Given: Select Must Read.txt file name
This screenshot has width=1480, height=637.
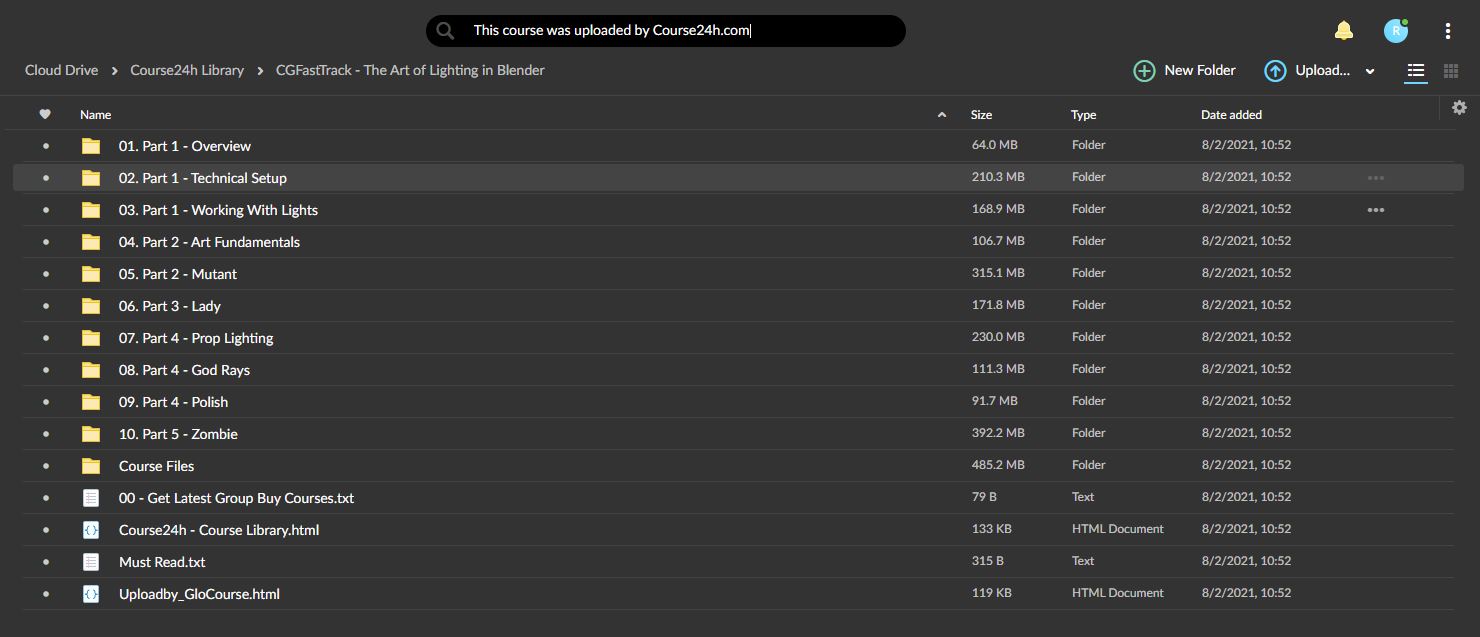Looking at the screenshot, I should [x=162, y=562].
